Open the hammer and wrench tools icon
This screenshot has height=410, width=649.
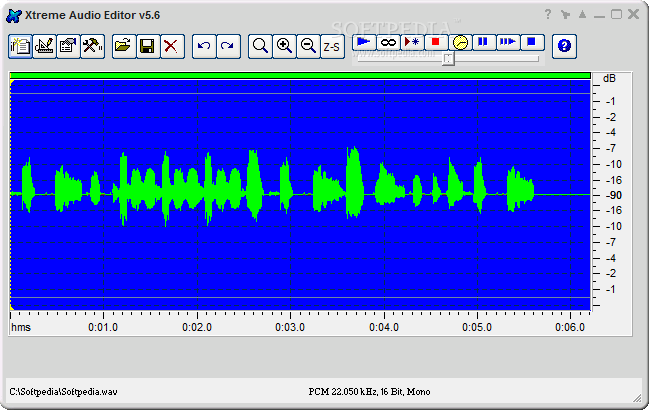(92, 46)
